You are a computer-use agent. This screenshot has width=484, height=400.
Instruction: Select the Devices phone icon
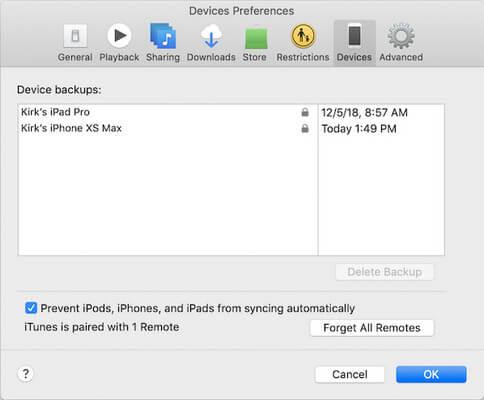[x=355, y=35]
